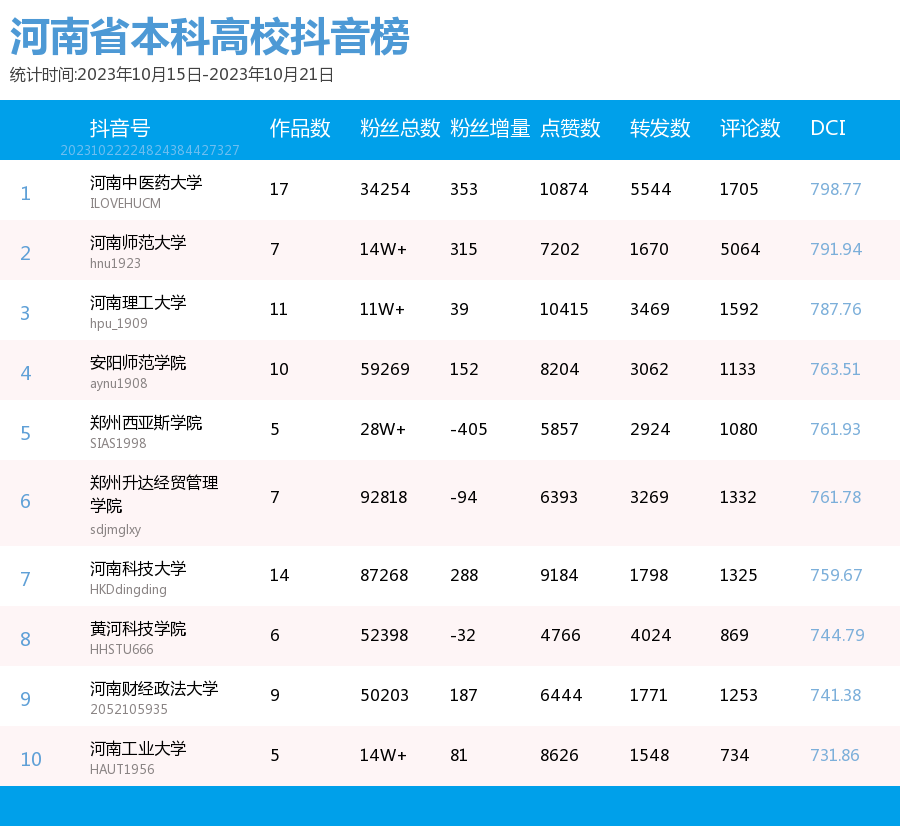Click follower total 87268

point(384,575)
